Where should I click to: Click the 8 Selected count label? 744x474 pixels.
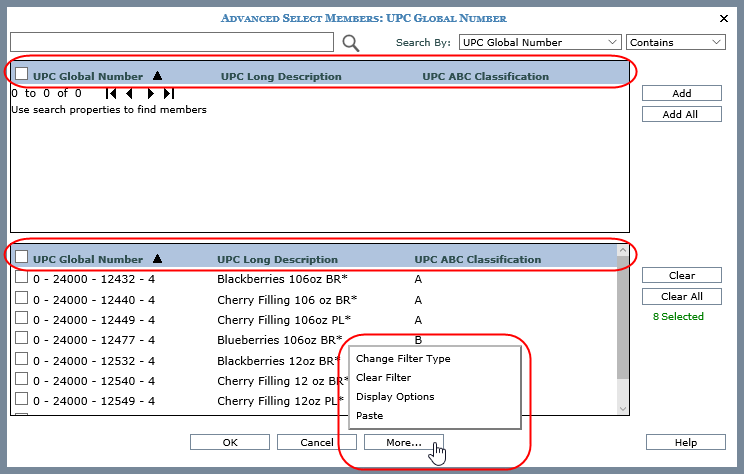(x=678, y=316)
